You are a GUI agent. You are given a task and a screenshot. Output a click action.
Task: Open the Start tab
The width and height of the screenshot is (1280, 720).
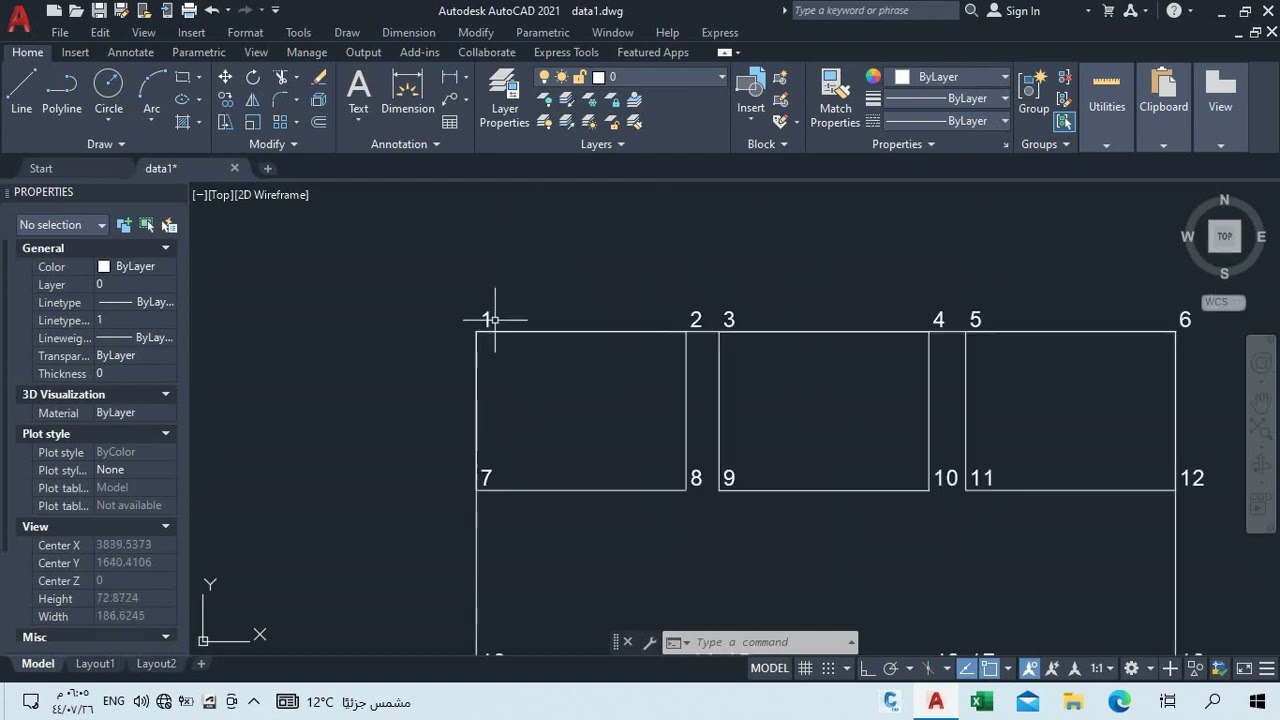click(41, 168)
